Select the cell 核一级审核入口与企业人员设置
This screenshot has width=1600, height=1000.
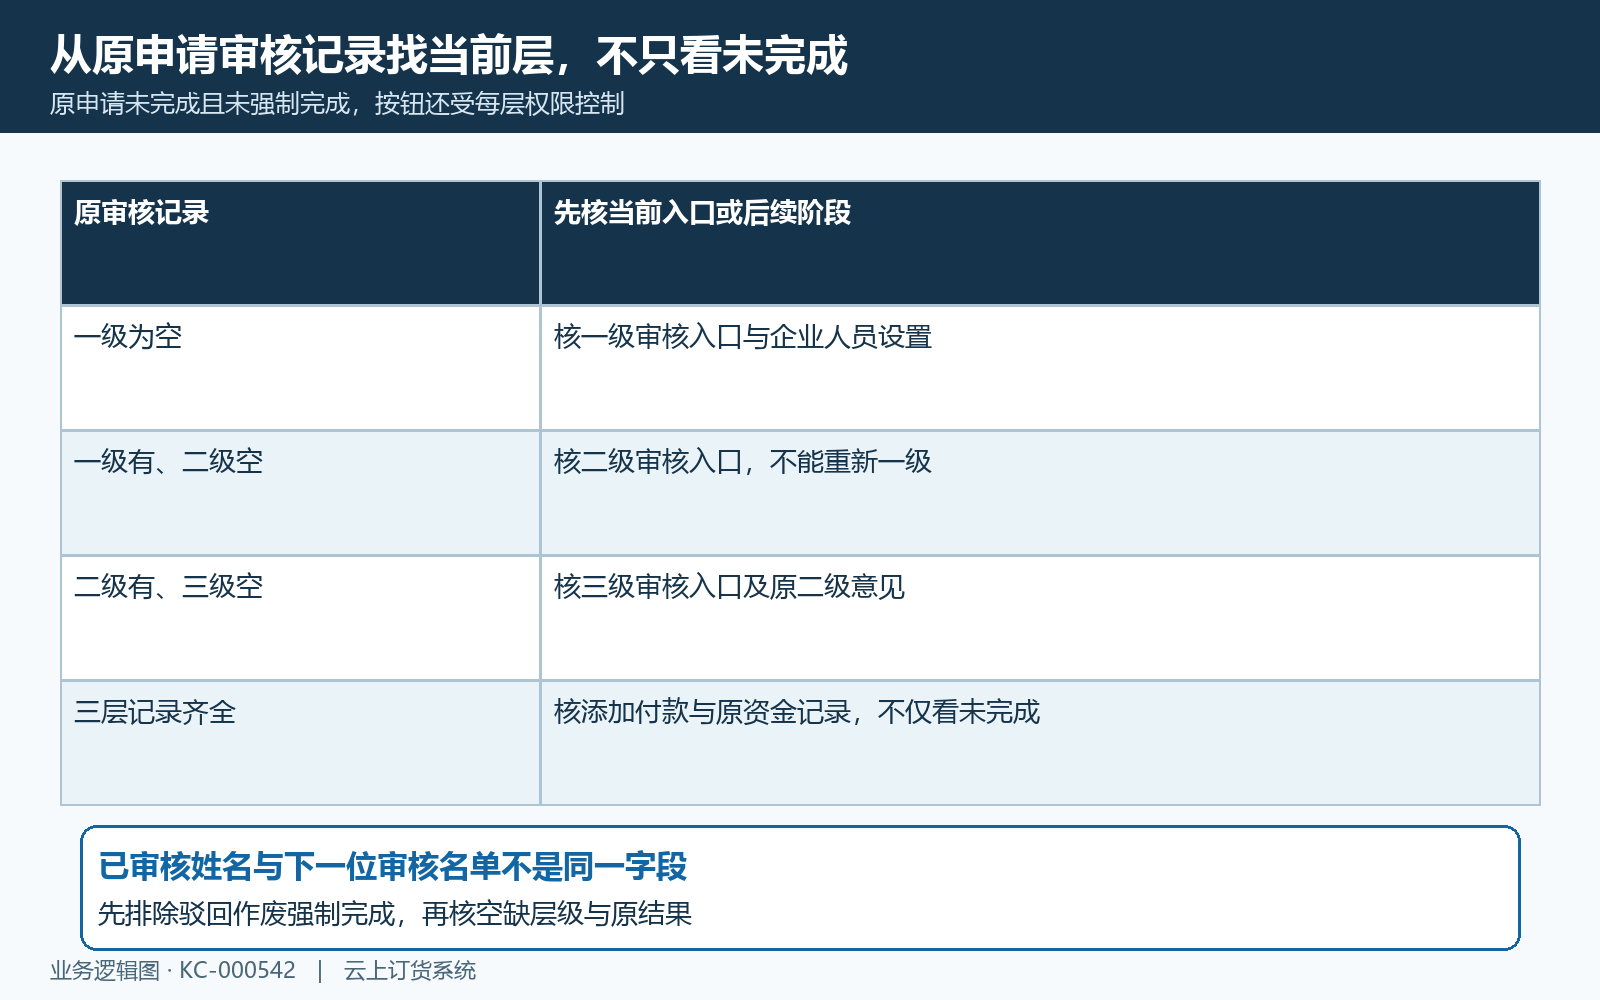[x=1040, y=368]
